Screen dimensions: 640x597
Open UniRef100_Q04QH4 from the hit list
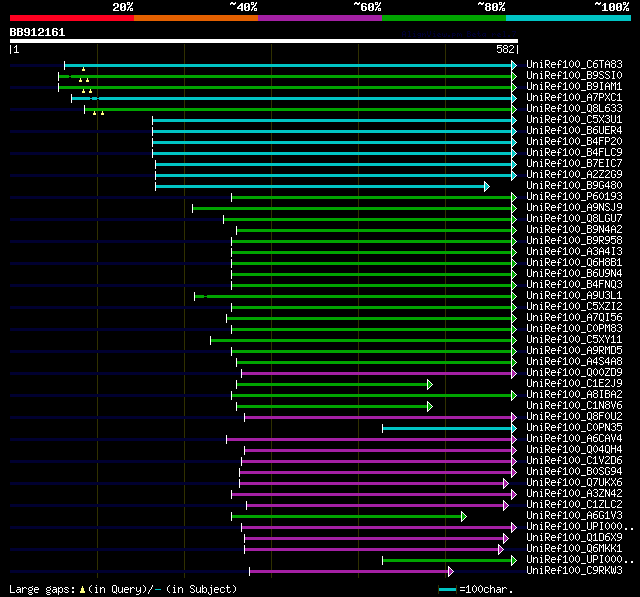[x=574, y=450]
